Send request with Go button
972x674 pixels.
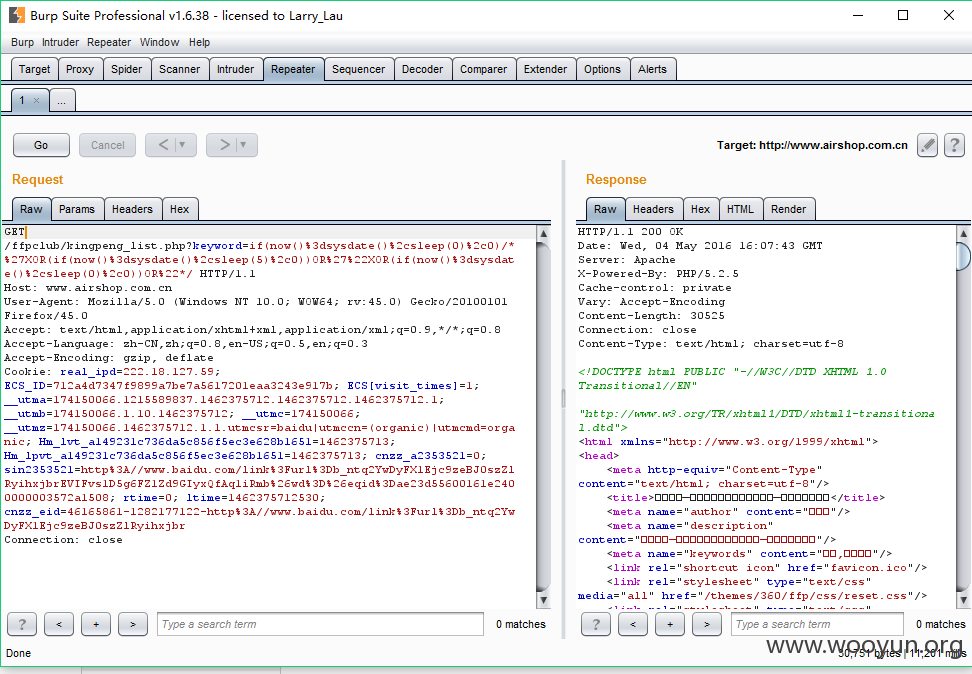pyautogui.click(x=41, y=145)
